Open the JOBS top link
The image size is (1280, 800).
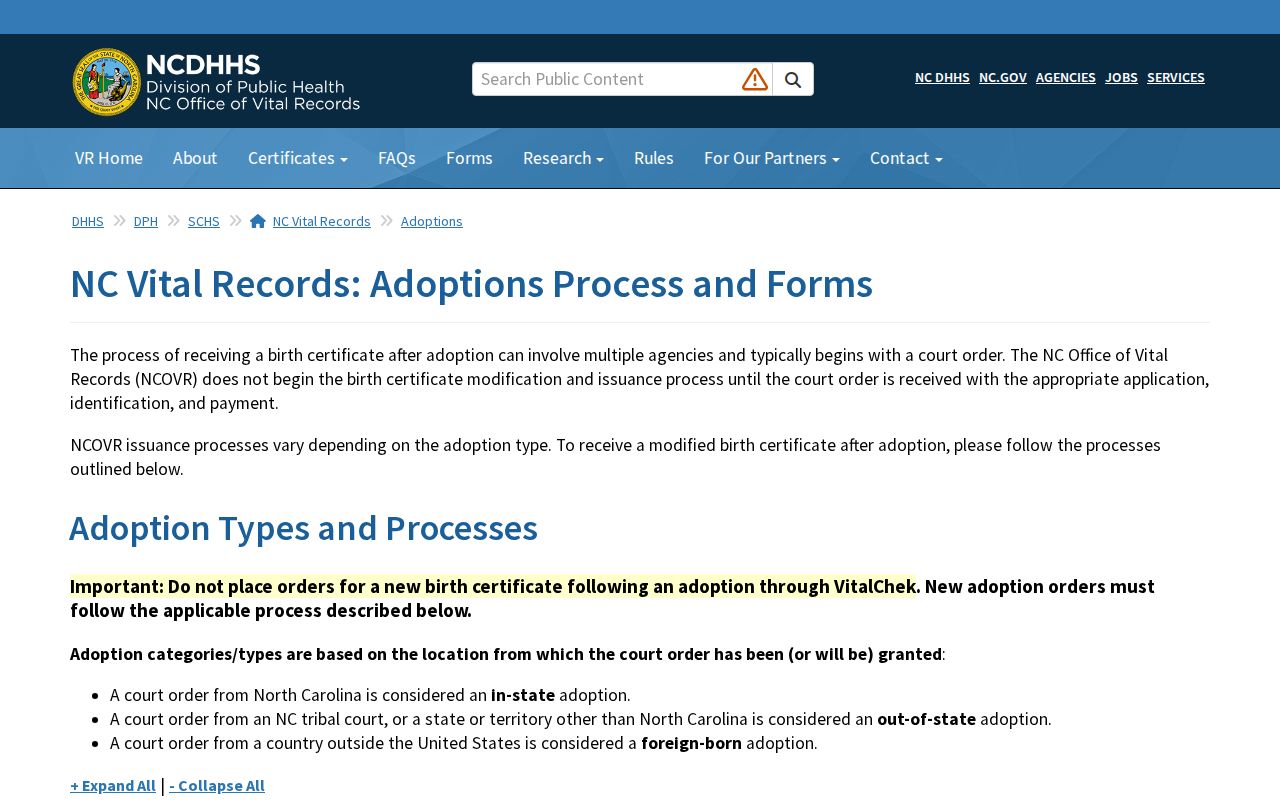[x=1121, y=78]
